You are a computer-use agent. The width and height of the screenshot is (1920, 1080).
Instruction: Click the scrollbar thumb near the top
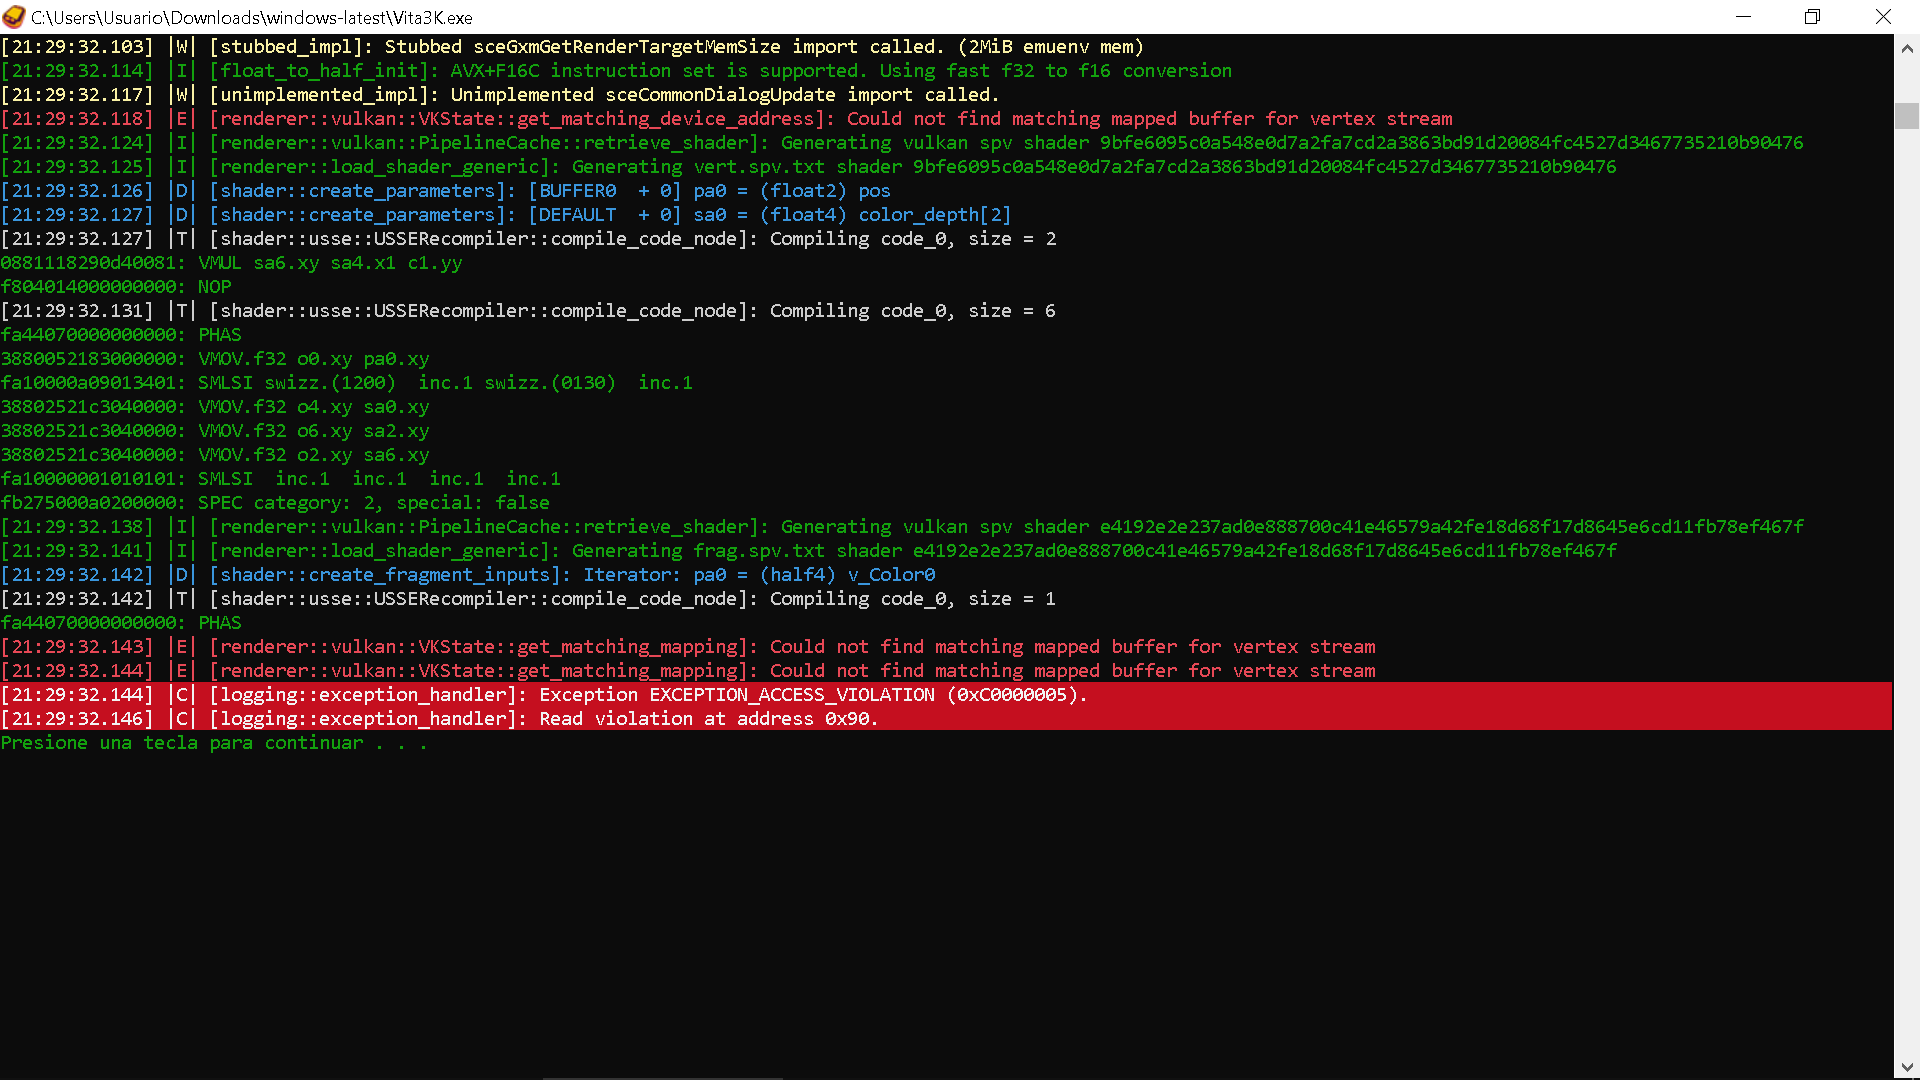coord(1907,116)
